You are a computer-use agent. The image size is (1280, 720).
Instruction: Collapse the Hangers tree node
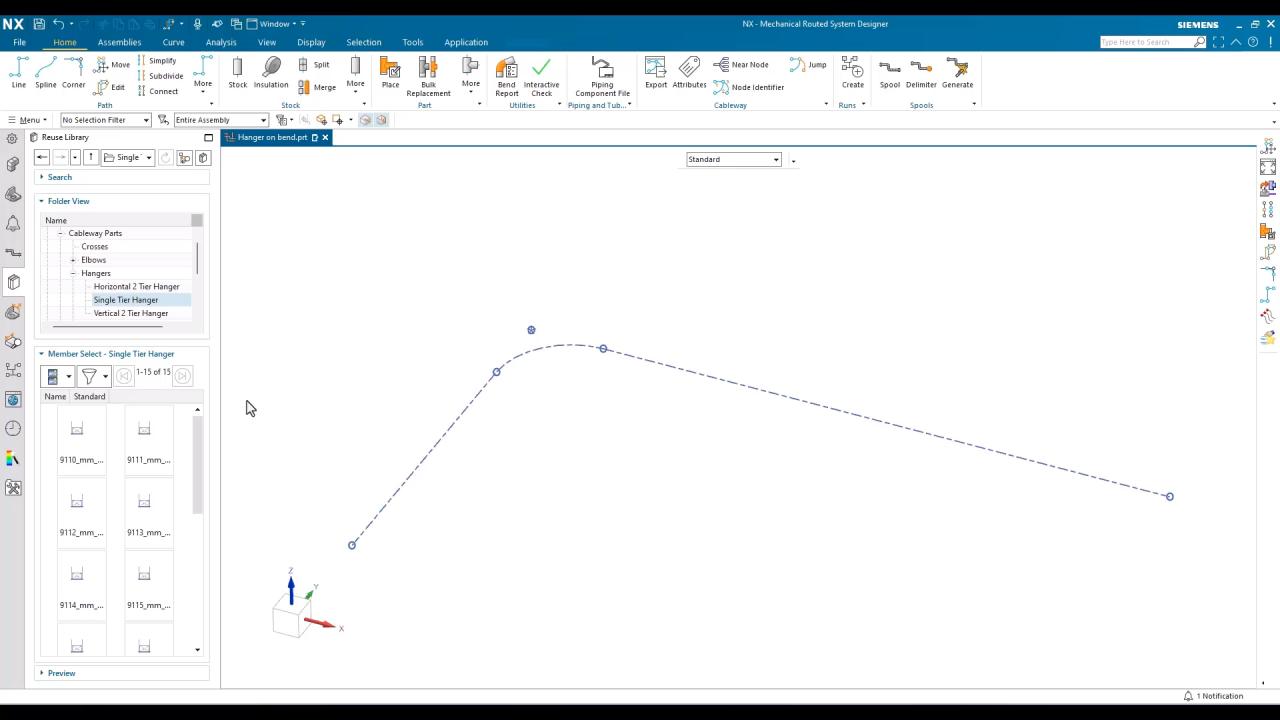tap(73, 273)
